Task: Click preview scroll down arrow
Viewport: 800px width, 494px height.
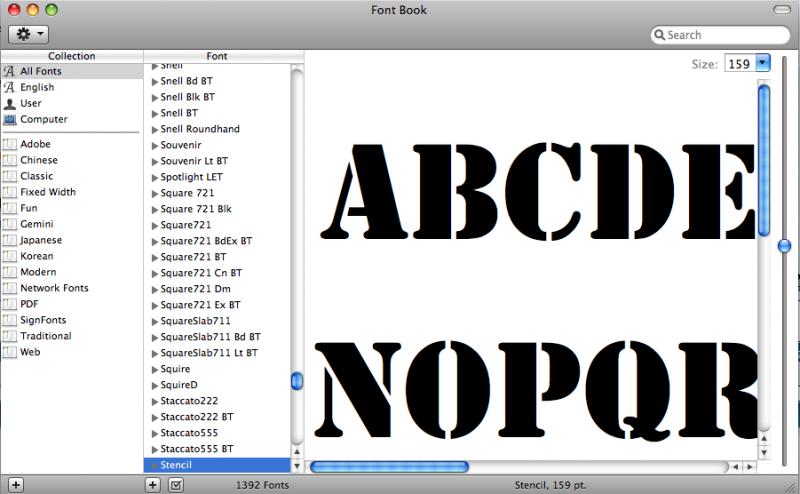Action: [x=764, y=452]
